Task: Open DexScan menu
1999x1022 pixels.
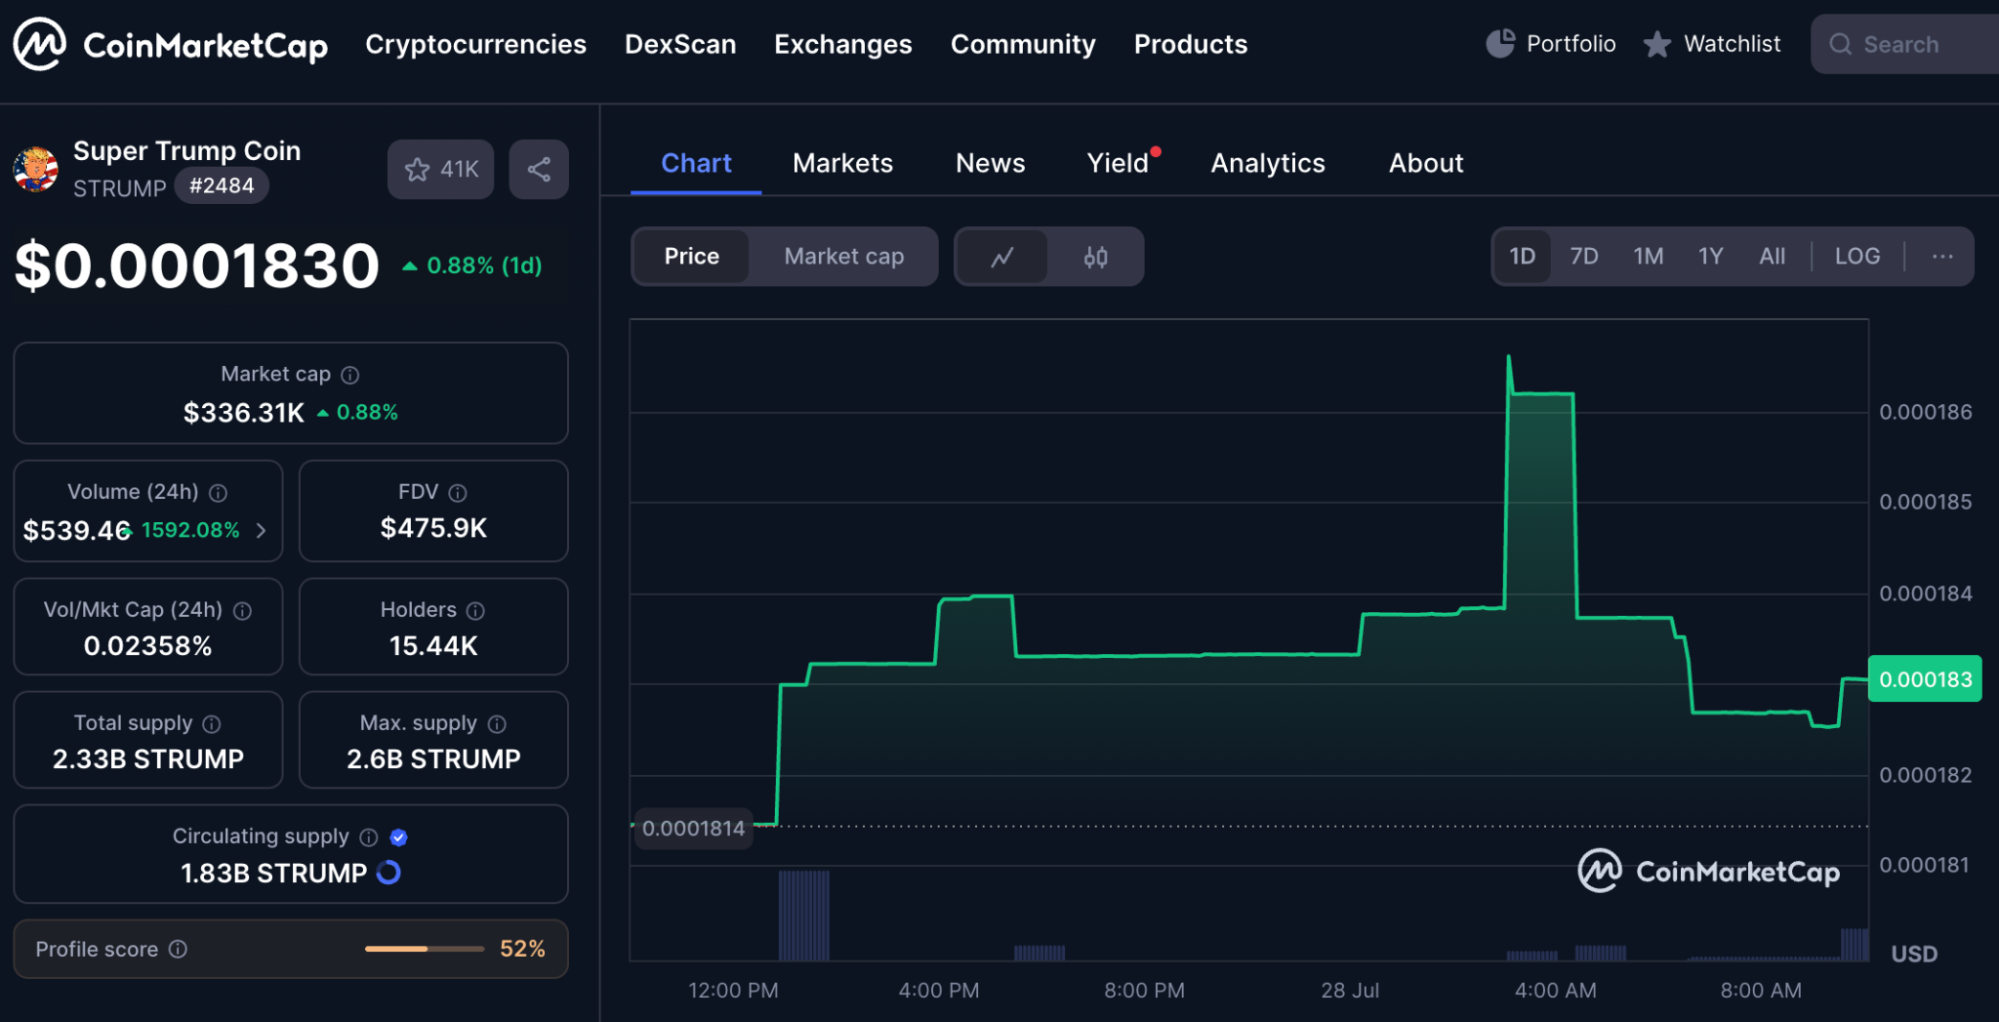Action: click(680, 44)
